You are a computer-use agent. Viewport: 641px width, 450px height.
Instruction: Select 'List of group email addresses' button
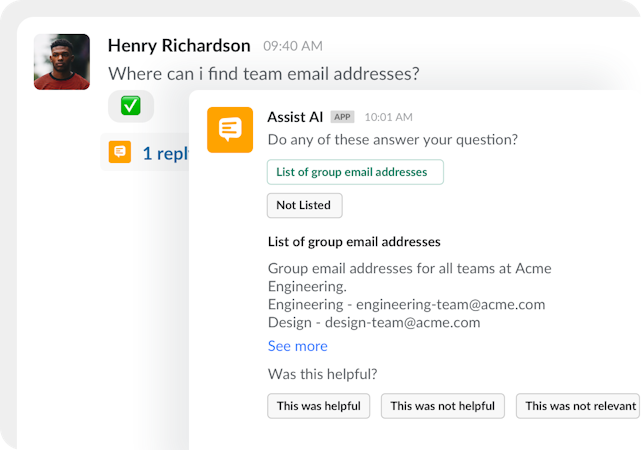[355, 172]
